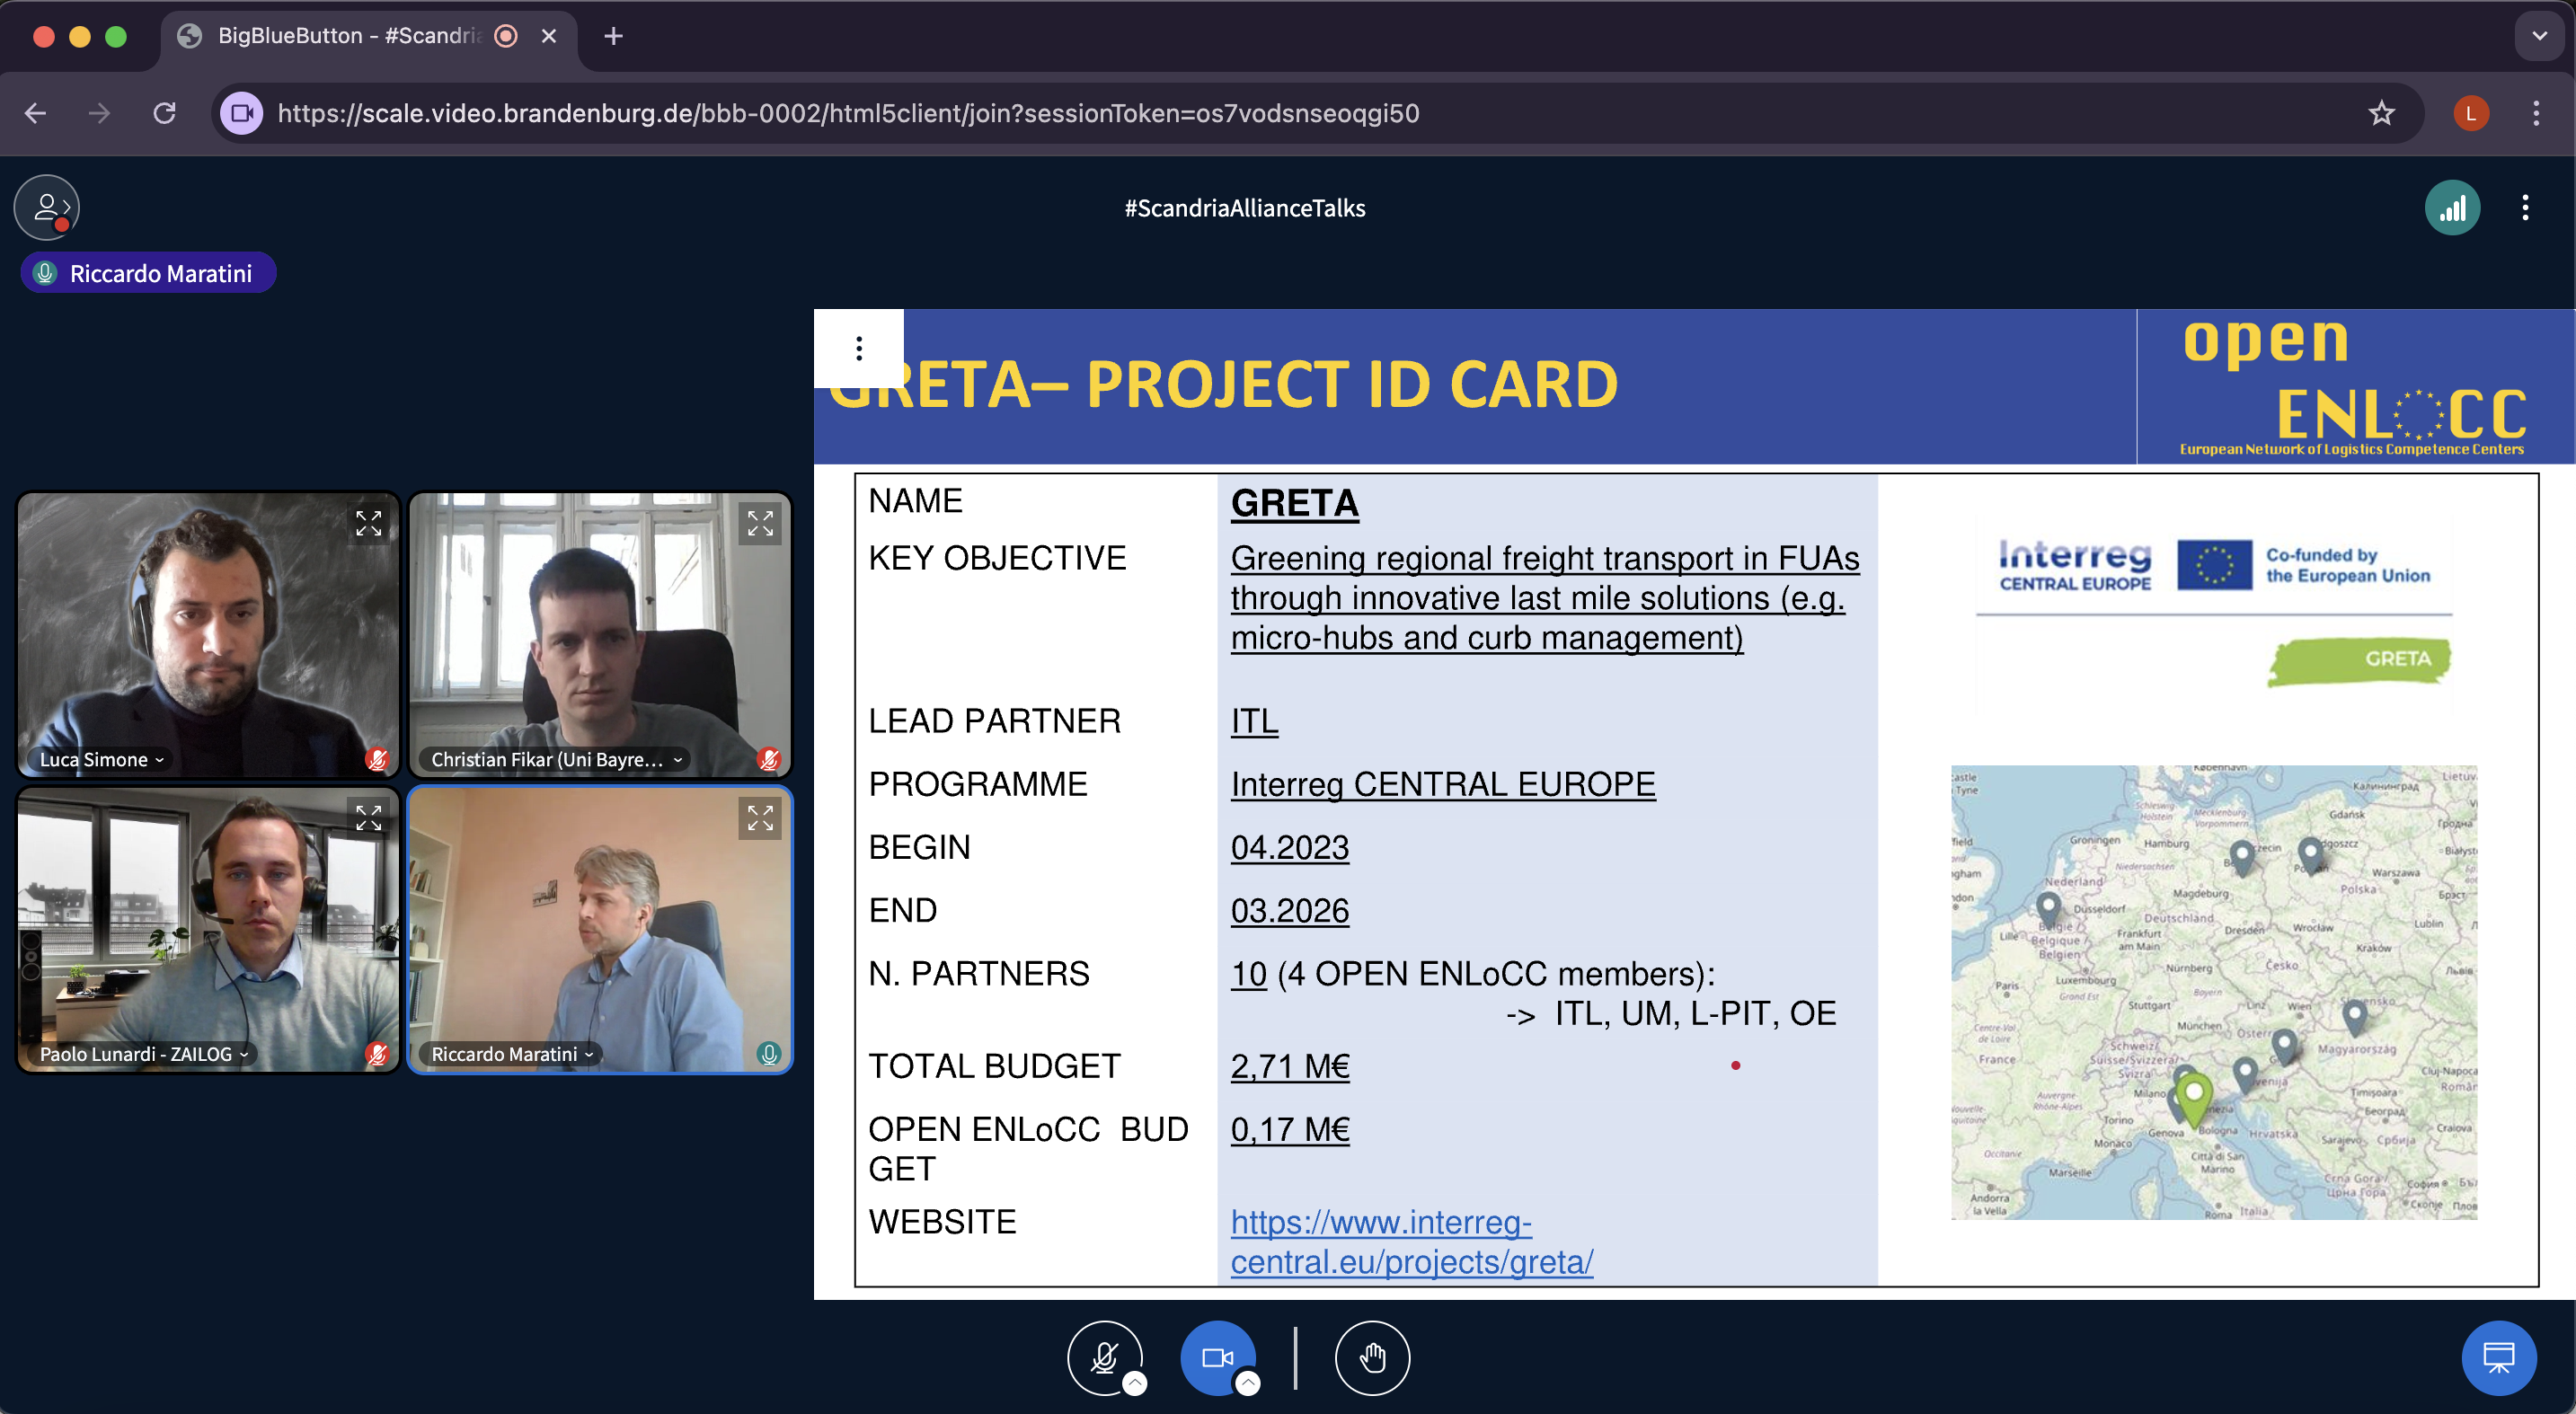The height and width of the screenshot is (1414, 2576).
Task: Click Paolo Lunardi's muted microphone indicator
Action: pyautogui.click(x=377, y=1054)
